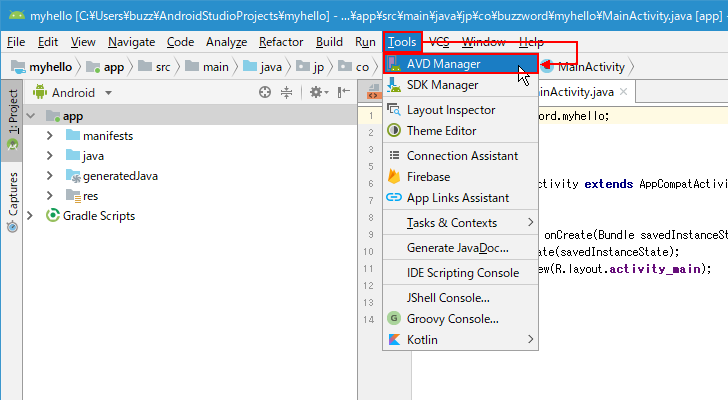This screenshot has width=728, height=400.
Task: Click line number 10 in gutter
Action: click(369, 252)
